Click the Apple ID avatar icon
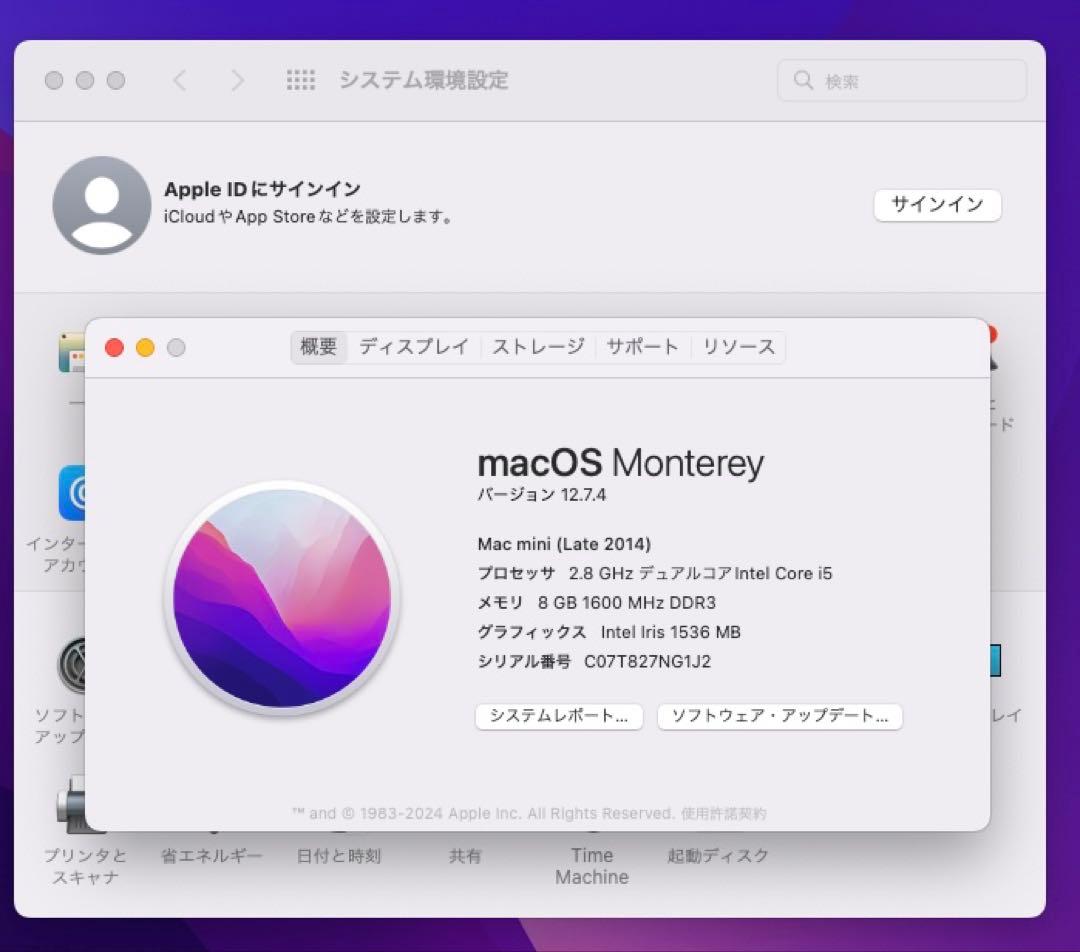Viewport: 1080px width, 952px height. click(101, 205)
